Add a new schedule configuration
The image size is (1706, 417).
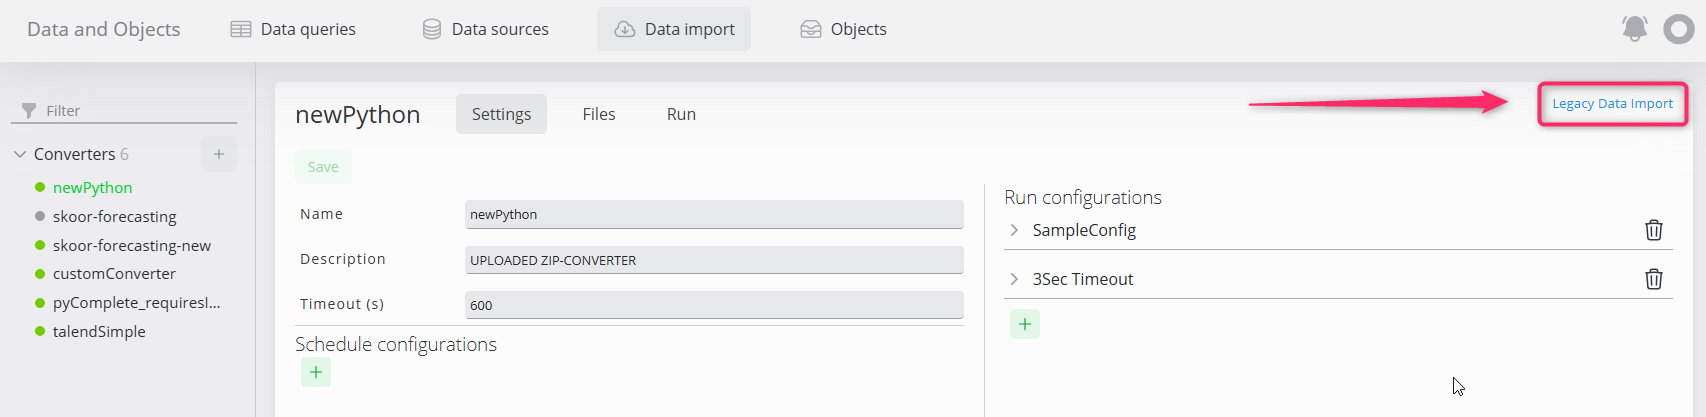point(316,372)
